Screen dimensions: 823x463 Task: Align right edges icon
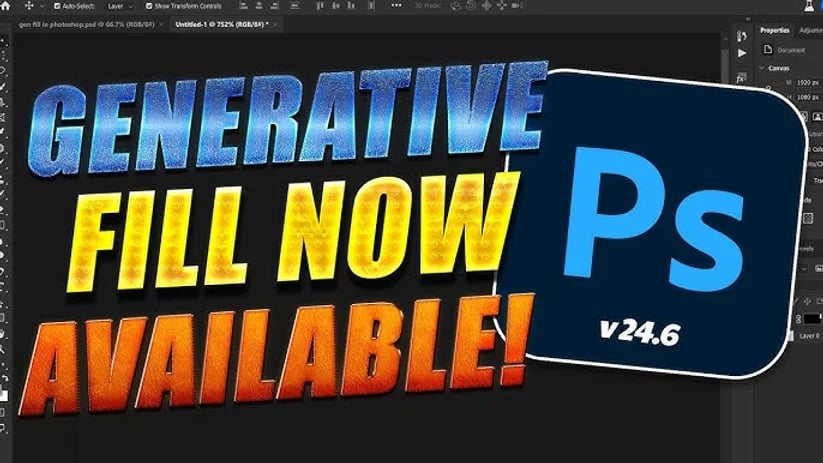coord(275,6)
